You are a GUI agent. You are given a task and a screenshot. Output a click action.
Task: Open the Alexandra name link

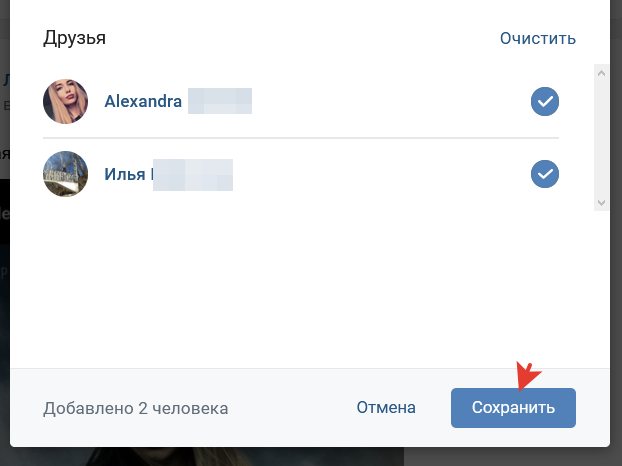coord(143,101)
